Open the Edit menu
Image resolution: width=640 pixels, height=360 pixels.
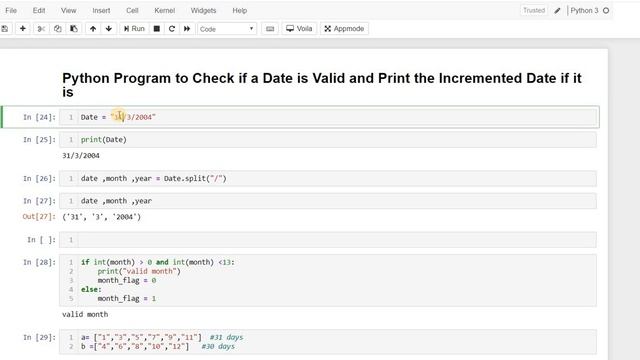[39, 11]
